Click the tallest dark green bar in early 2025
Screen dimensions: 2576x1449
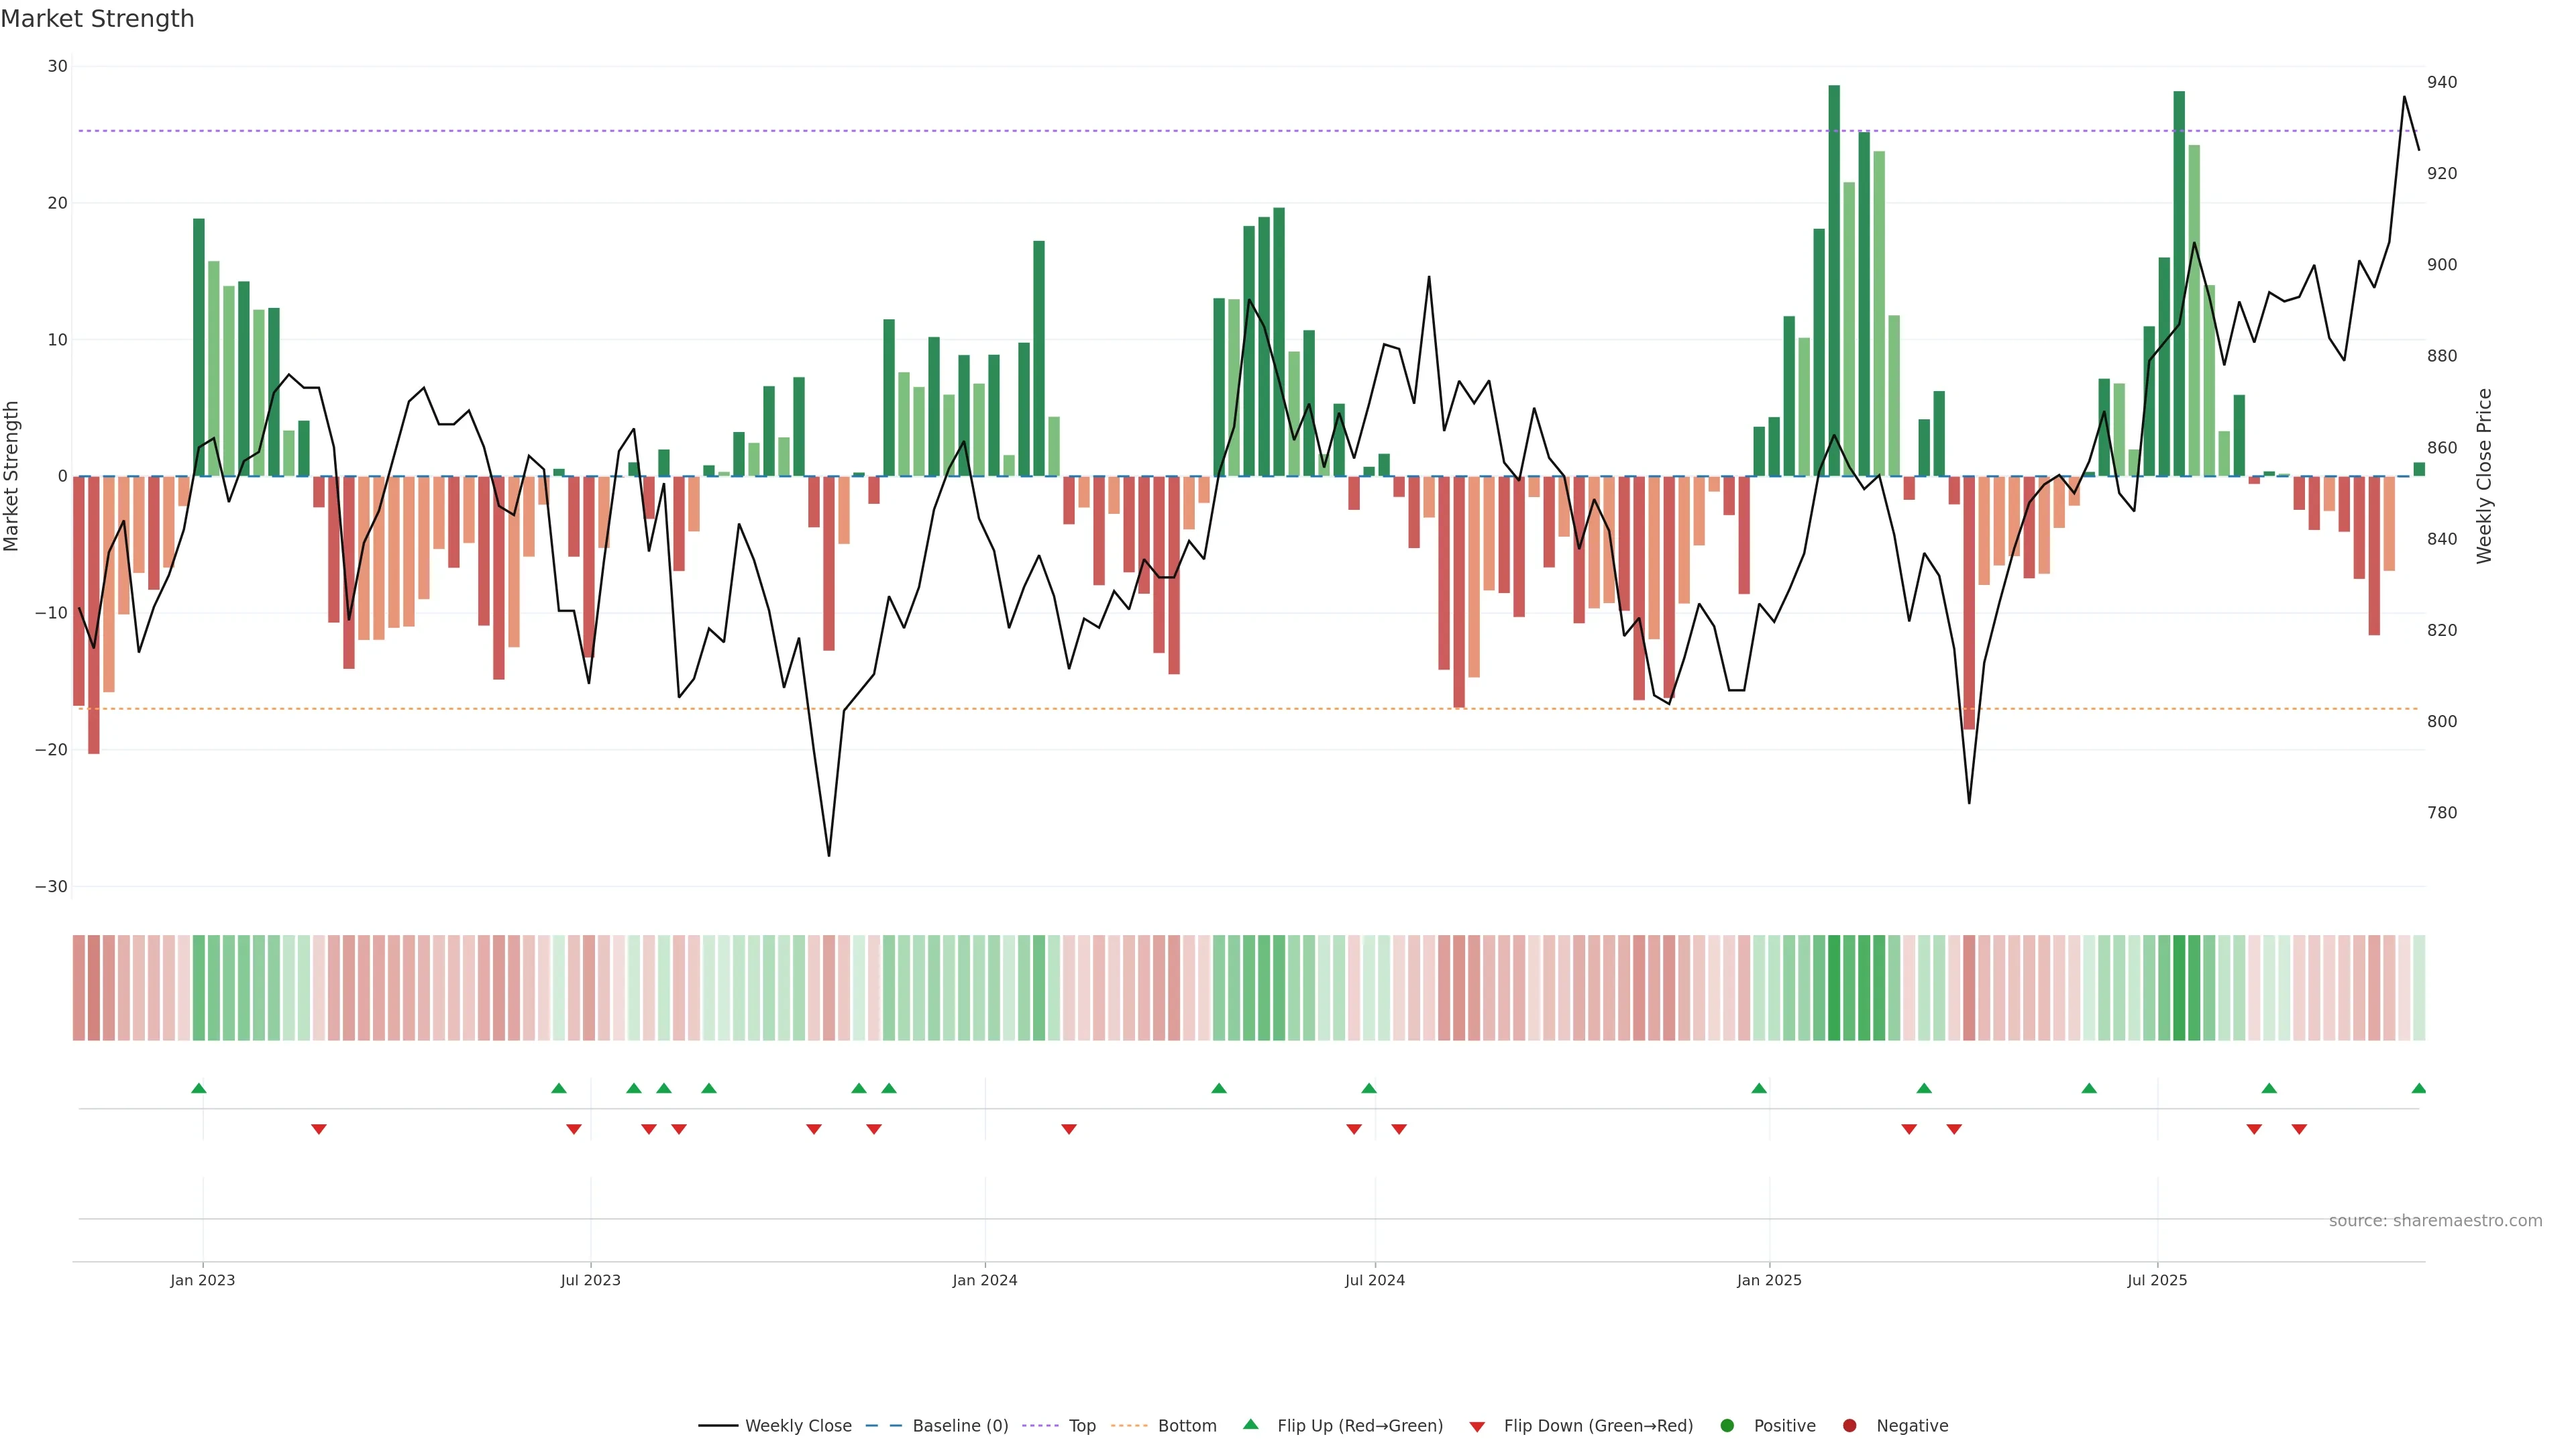tap(1834, 280)
